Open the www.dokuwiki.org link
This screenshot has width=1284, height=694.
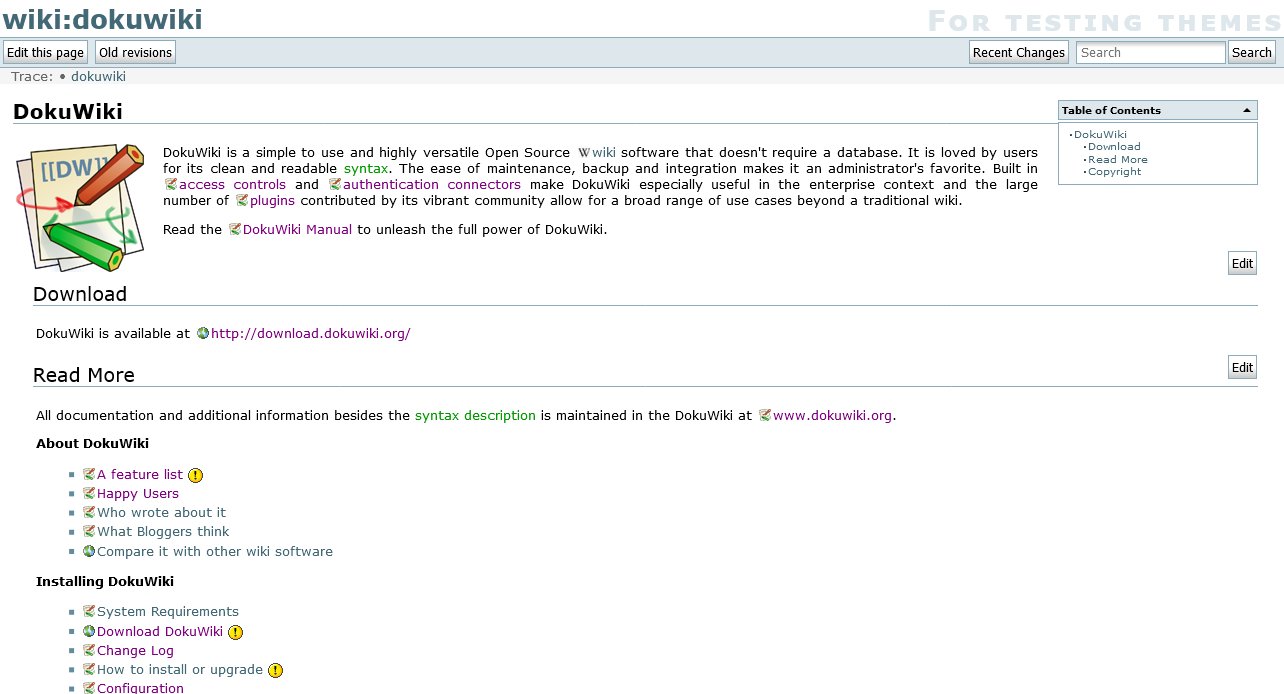[832, 416]
